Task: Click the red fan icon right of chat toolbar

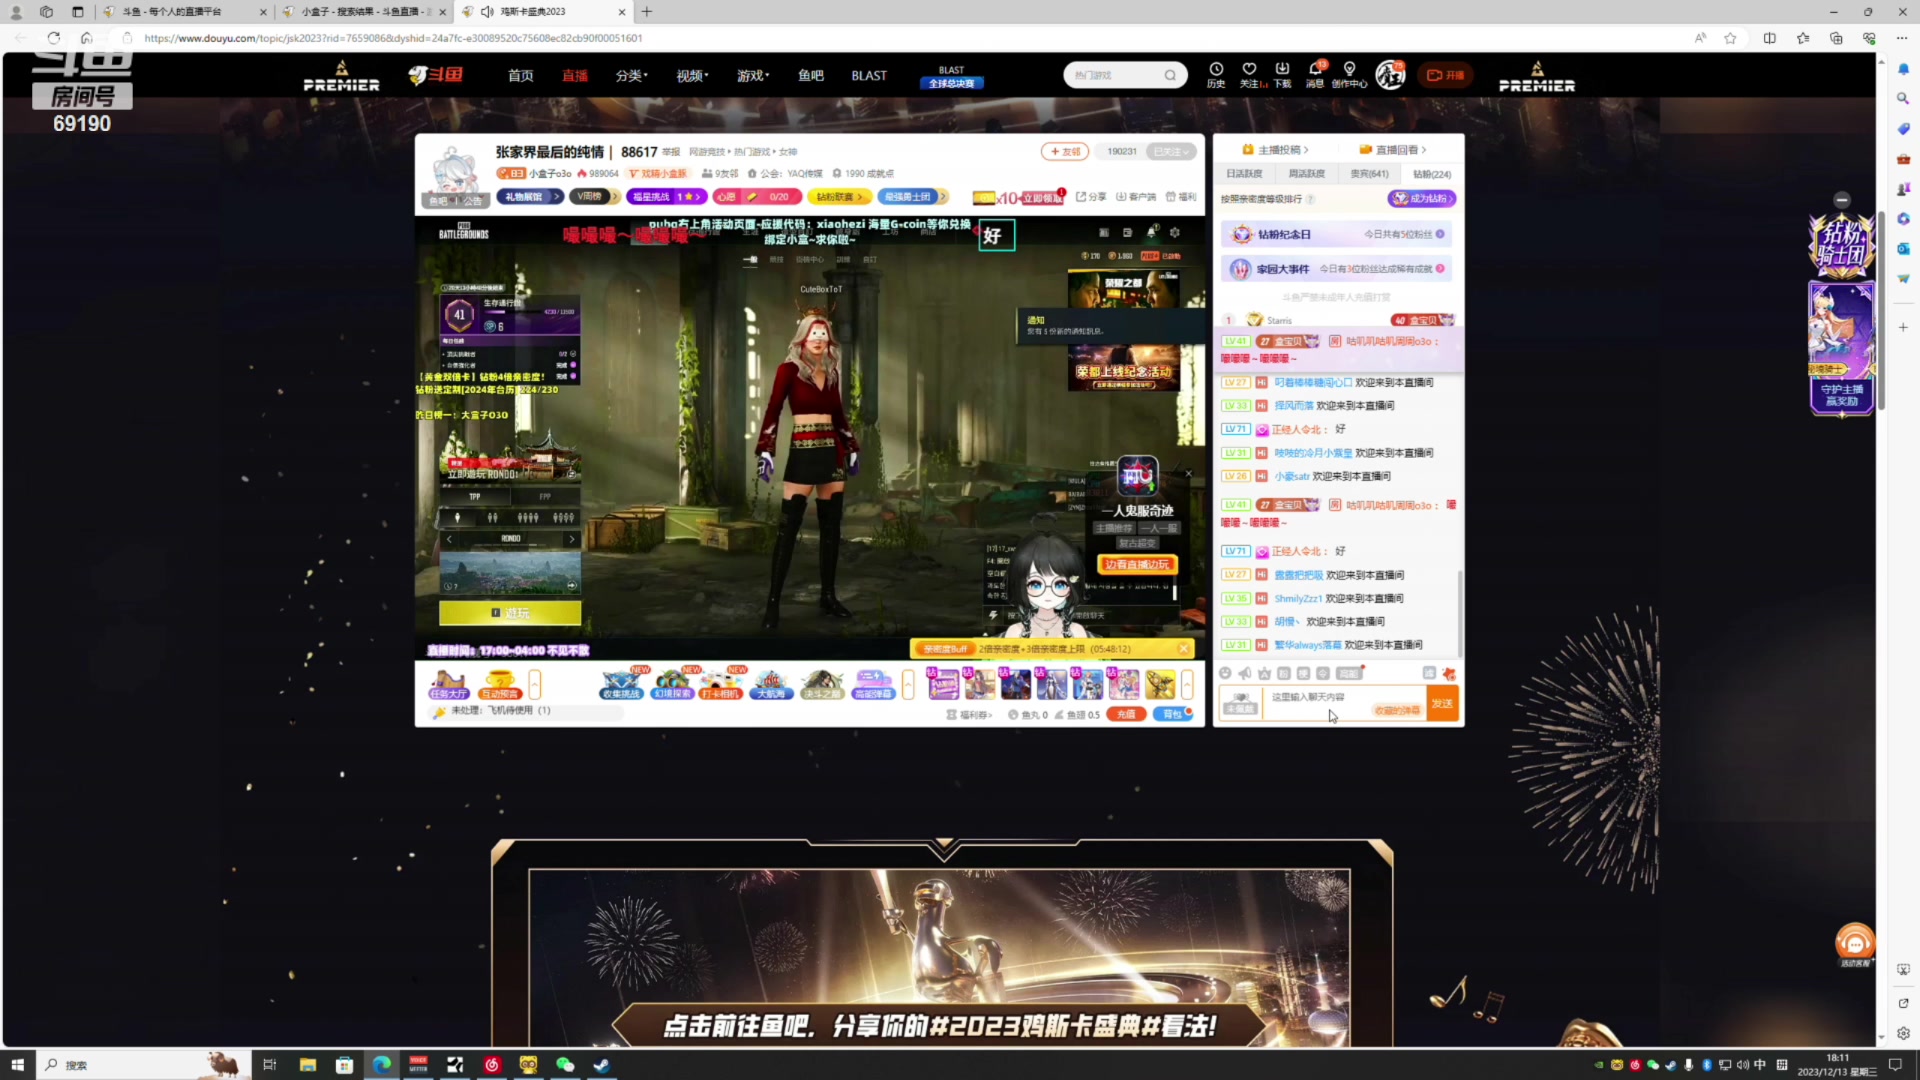Action: click(1448, 673)
